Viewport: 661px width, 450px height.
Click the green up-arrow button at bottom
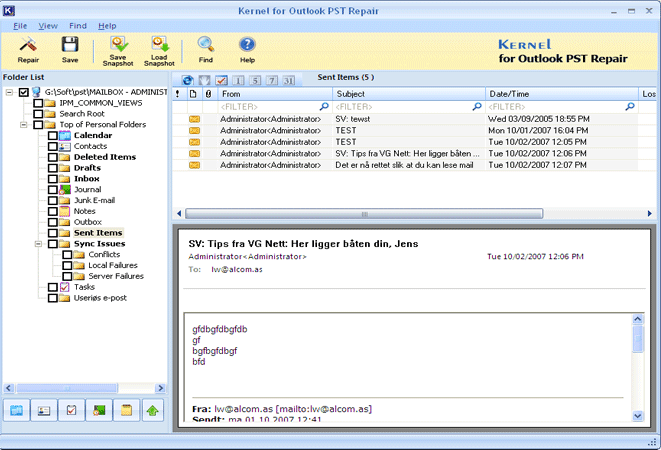coord(153,410)
